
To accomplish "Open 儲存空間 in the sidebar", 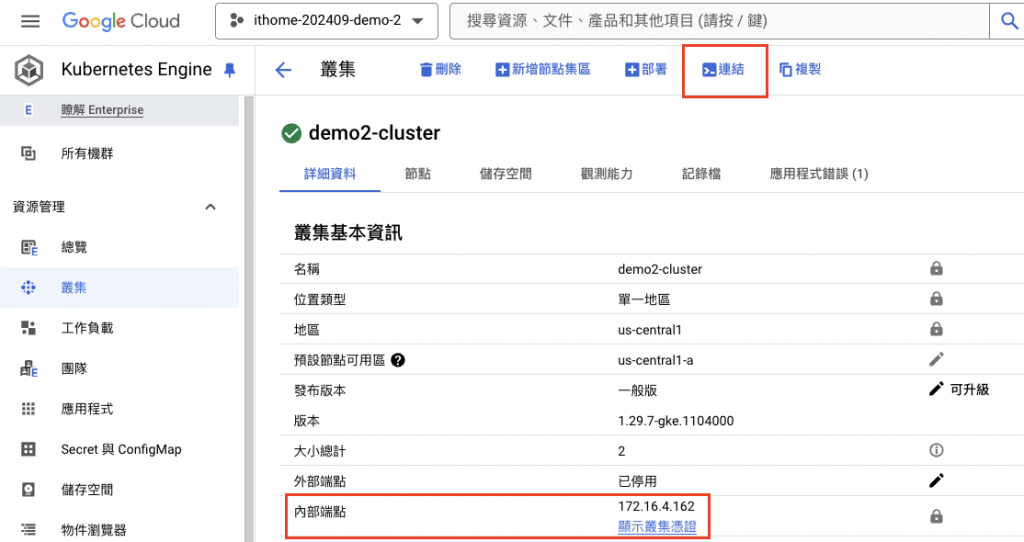I will click(87, 490).
